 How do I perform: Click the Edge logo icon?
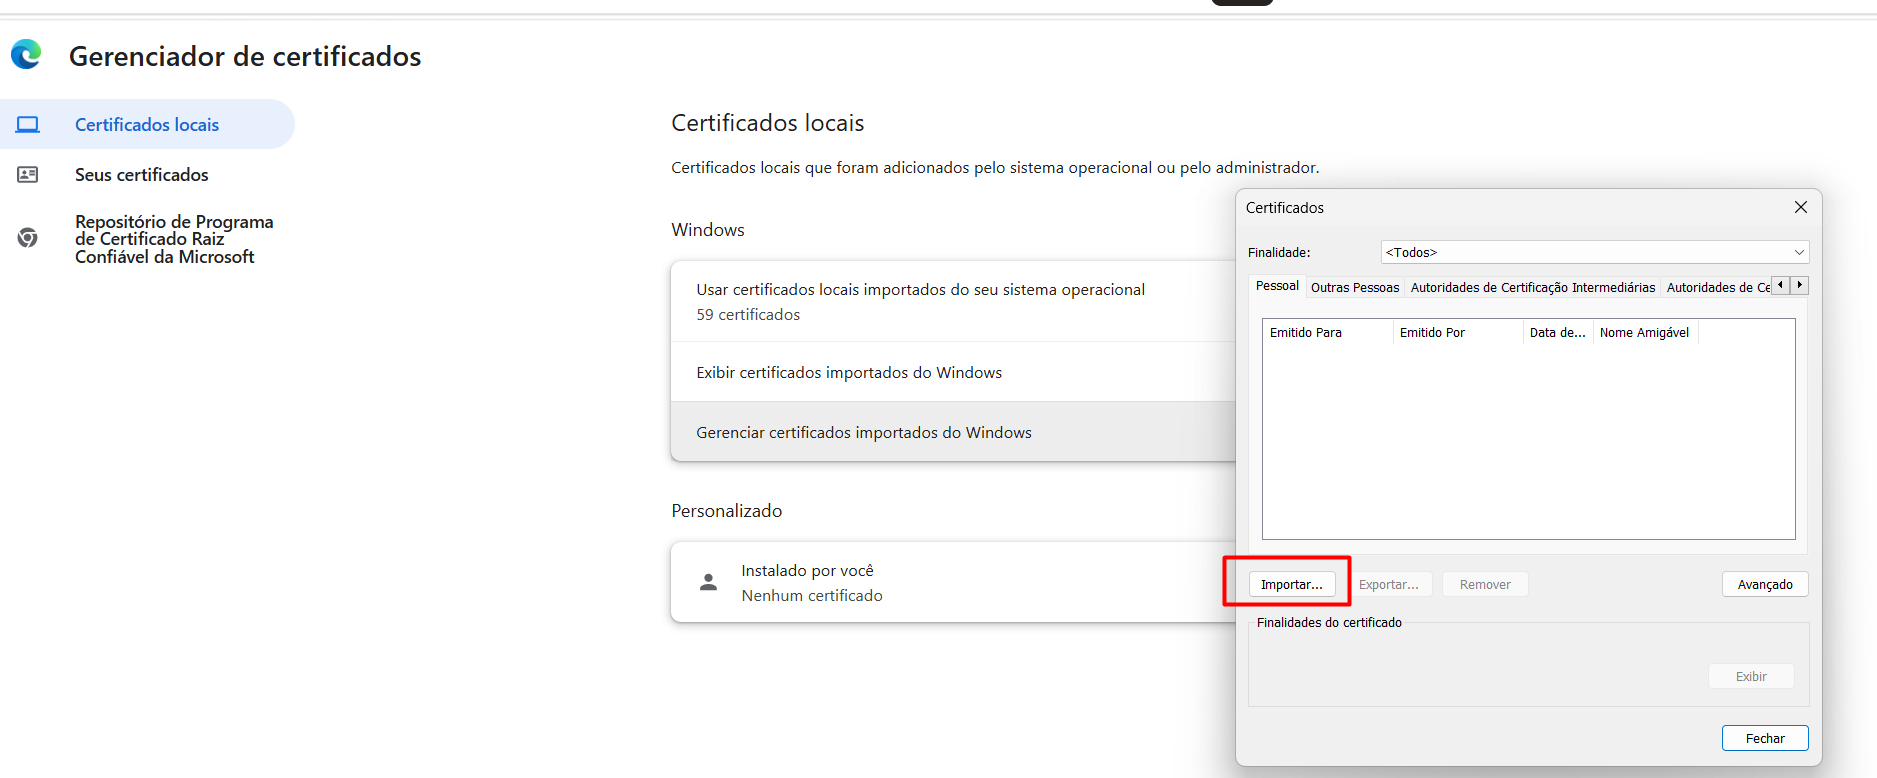click(26, 54)
